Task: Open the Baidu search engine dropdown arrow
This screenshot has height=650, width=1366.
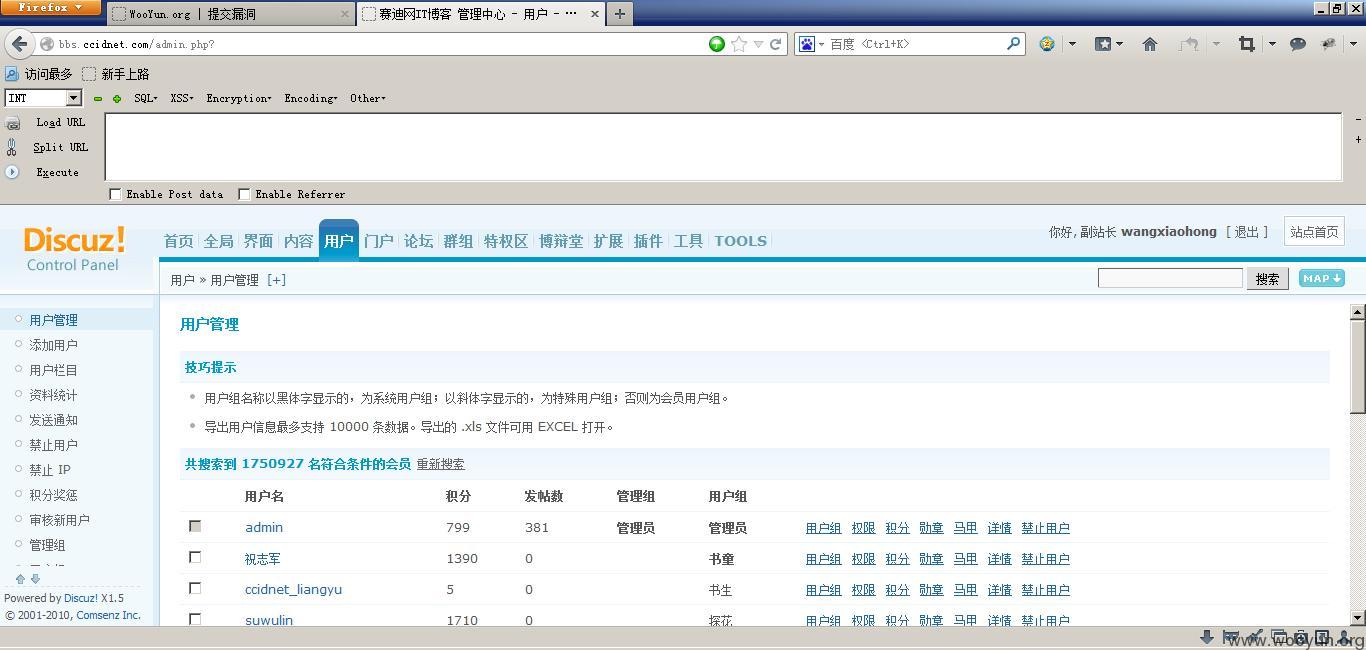Action: pos(821,44)
